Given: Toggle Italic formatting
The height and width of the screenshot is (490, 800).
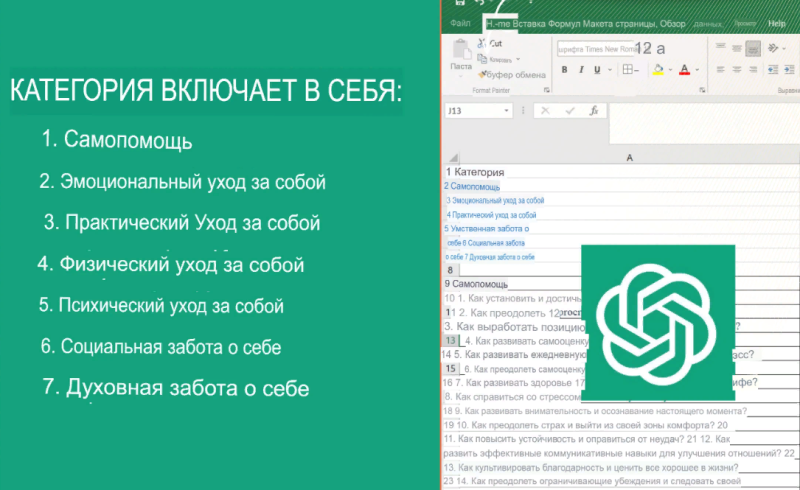Looking at the screenshot, I should tap(581, 70).
